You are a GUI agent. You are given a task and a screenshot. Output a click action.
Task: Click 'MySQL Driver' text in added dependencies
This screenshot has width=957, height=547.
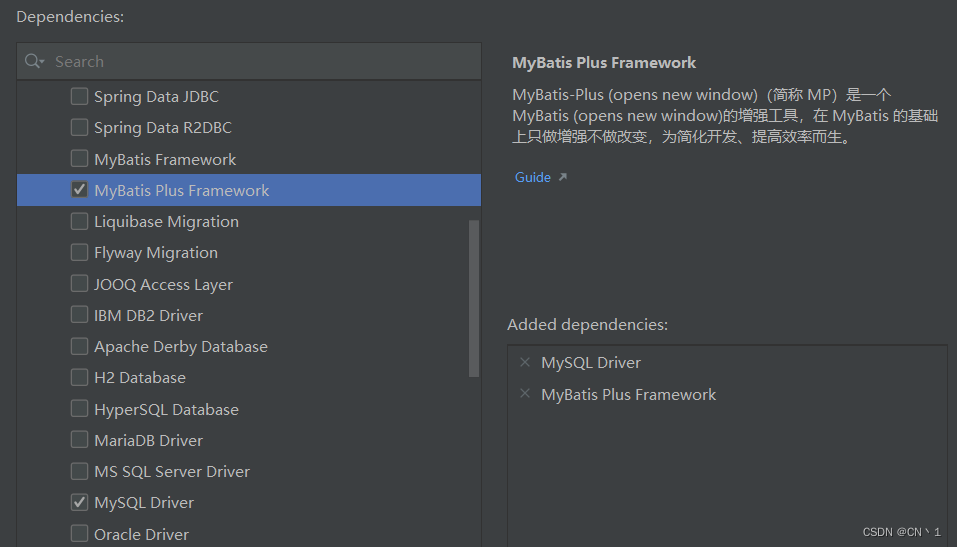(x=591, y=363)
